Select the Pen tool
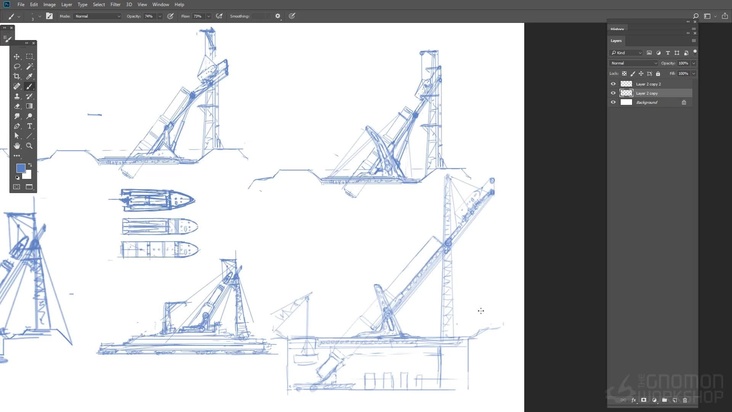This screenshot has height=412, width=732. click(17, 126)
